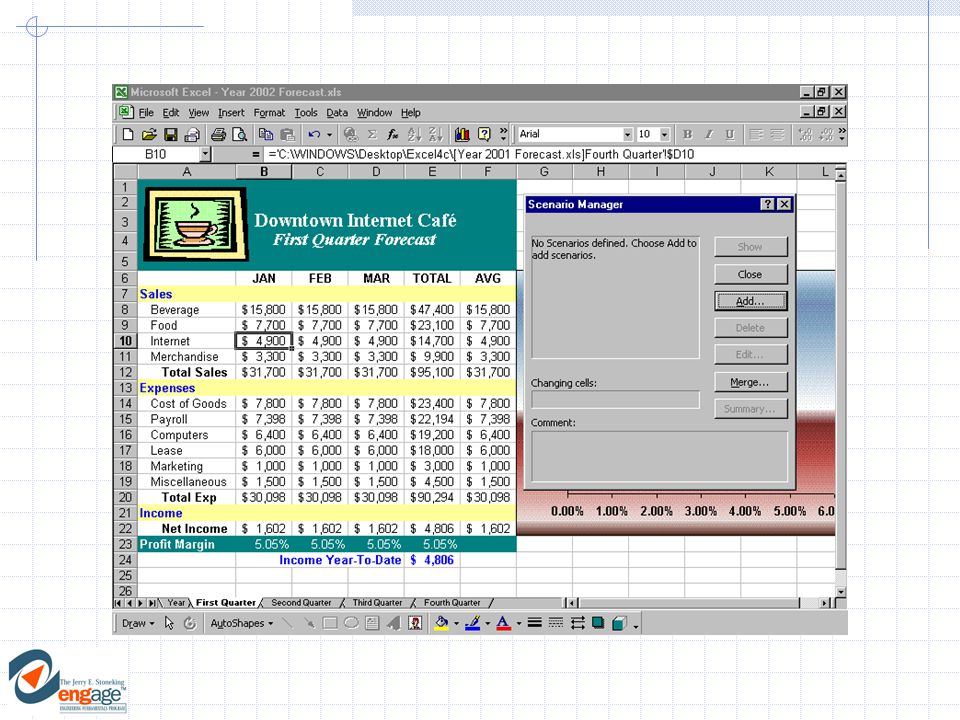Screen dimensions: 960x720
Task: Click the Scenario Manager help question mark
Action: pyautogui.click(x=768, y=204)
